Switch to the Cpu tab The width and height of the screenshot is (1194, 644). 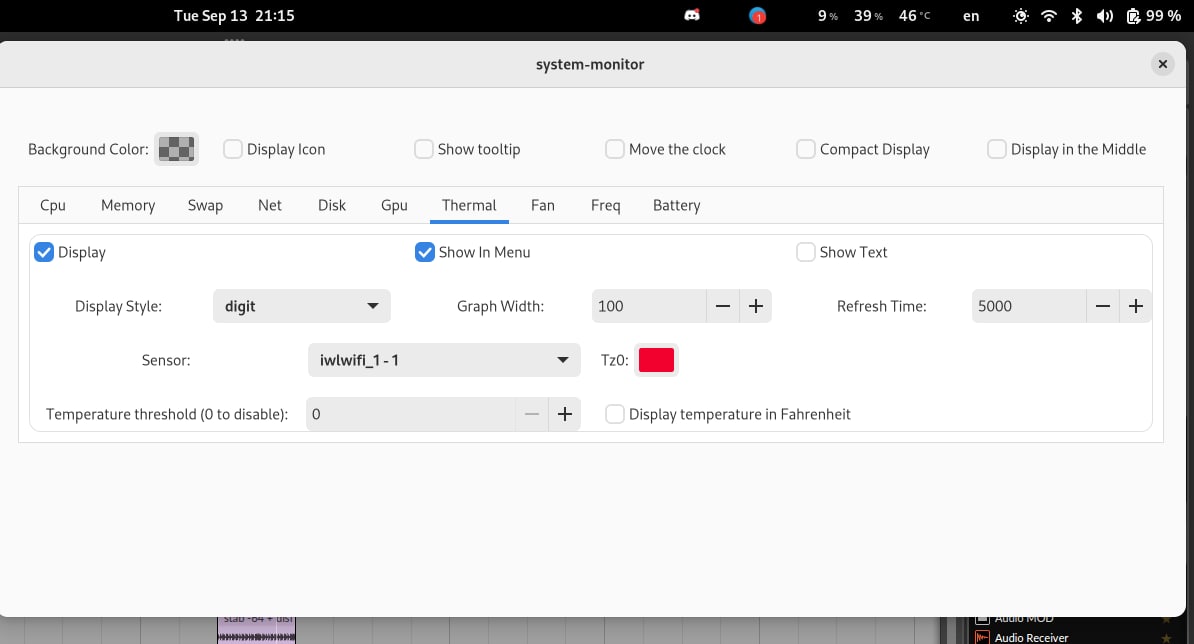(53, 205)
